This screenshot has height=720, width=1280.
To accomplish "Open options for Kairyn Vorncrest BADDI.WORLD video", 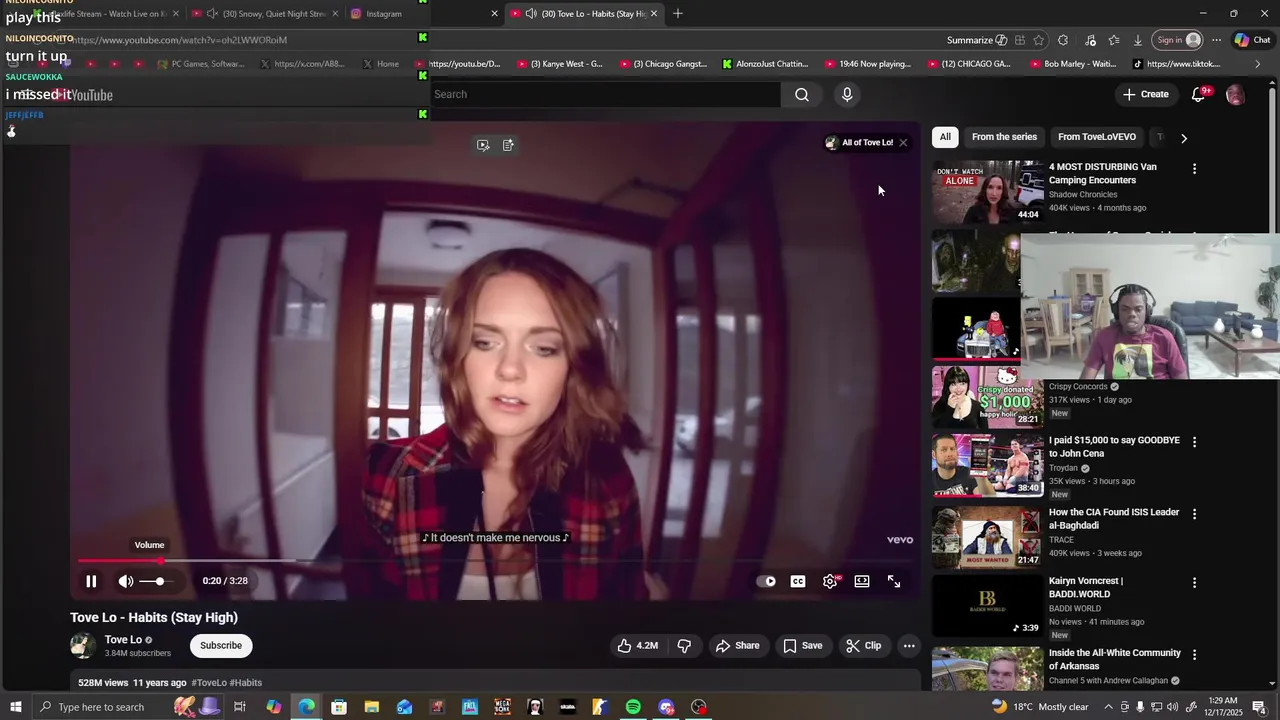I will (1194, 583).
